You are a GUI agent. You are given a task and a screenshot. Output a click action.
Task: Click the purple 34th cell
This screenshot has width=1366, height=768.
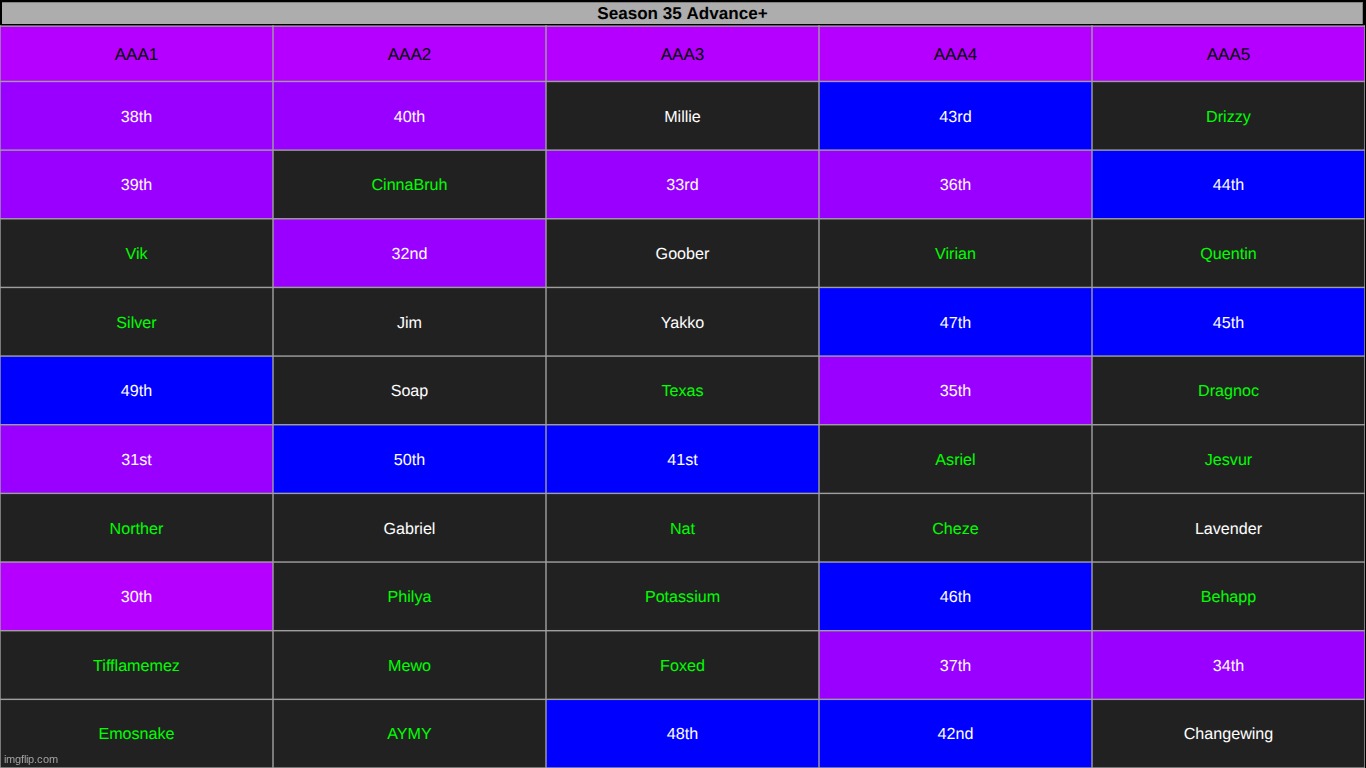(1228, 665)
